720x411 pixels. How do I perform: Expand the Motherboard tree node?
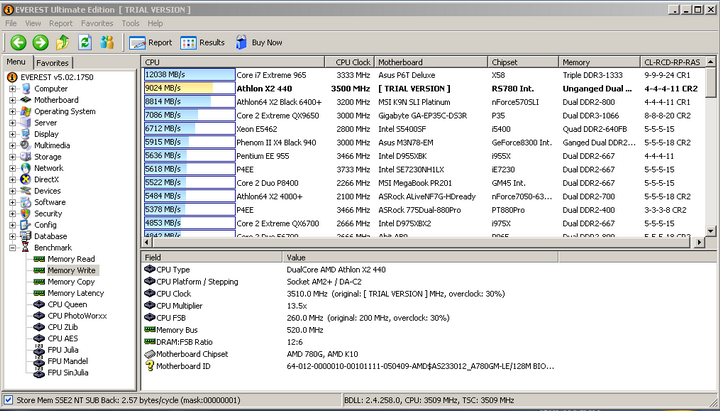(x=12, y=100)
